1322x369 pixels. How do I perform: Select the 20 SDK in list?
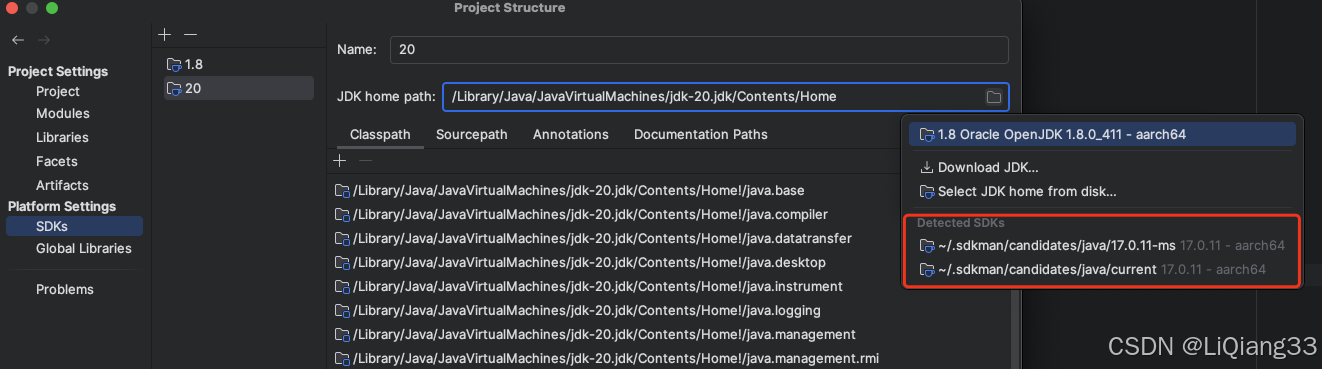pos(238,88)
